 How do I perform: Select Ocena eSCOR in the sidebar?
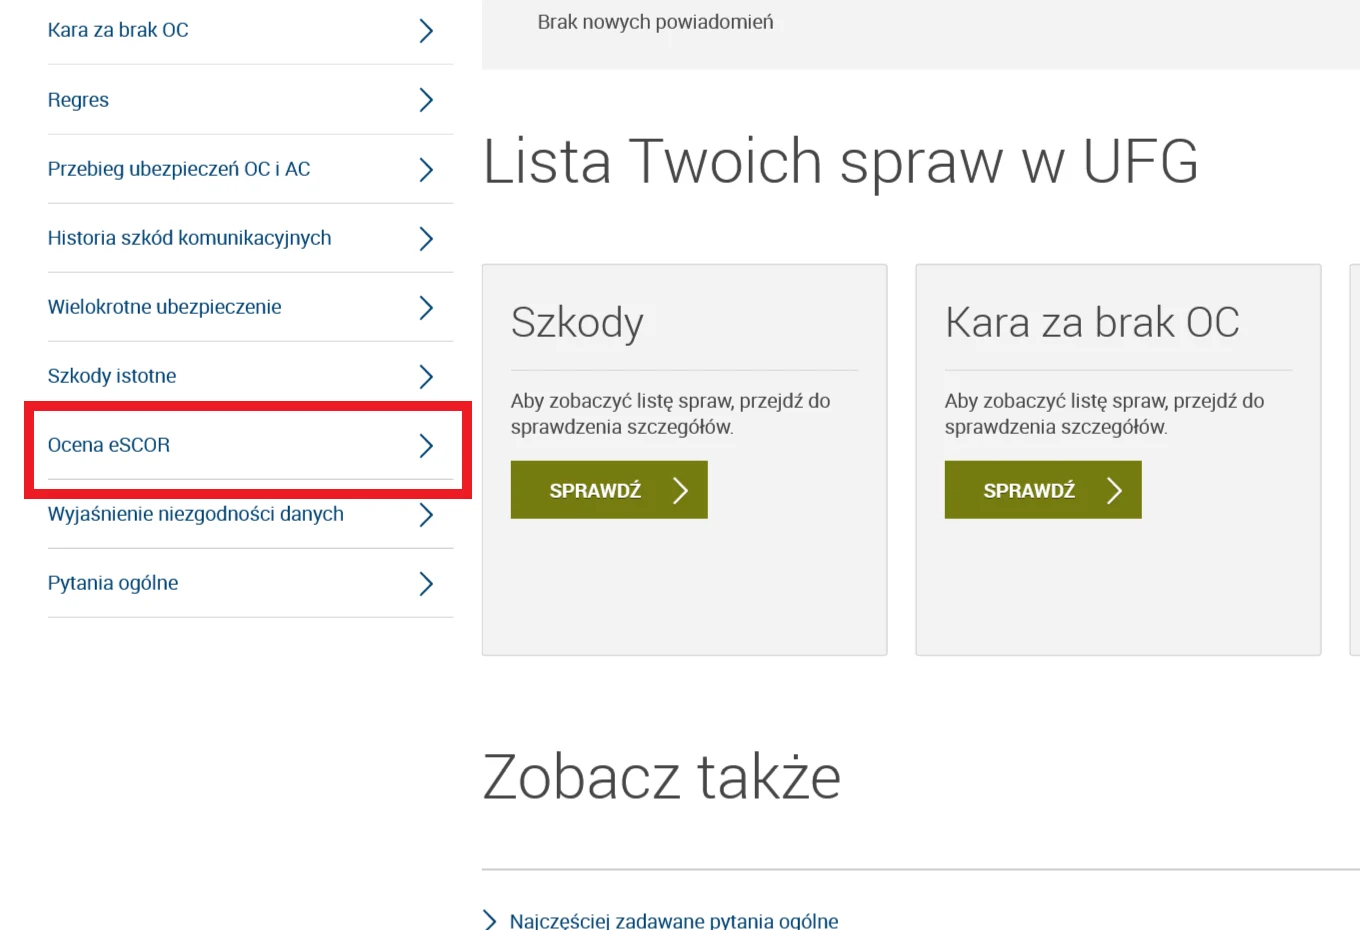[108, 445]
